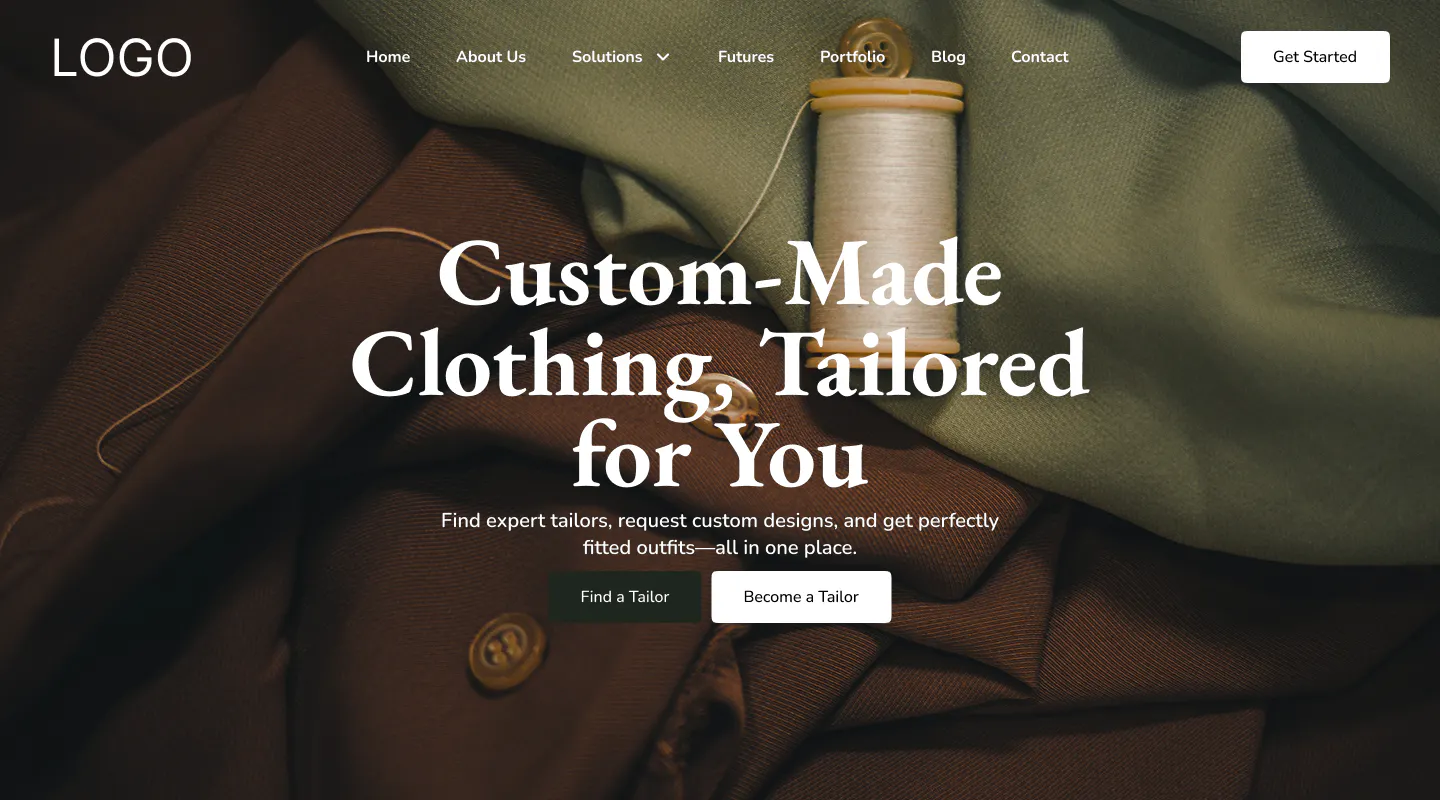The image size is (1440, 800).
Task: Click the Get Started button
Action: (x=1315, y=57)
